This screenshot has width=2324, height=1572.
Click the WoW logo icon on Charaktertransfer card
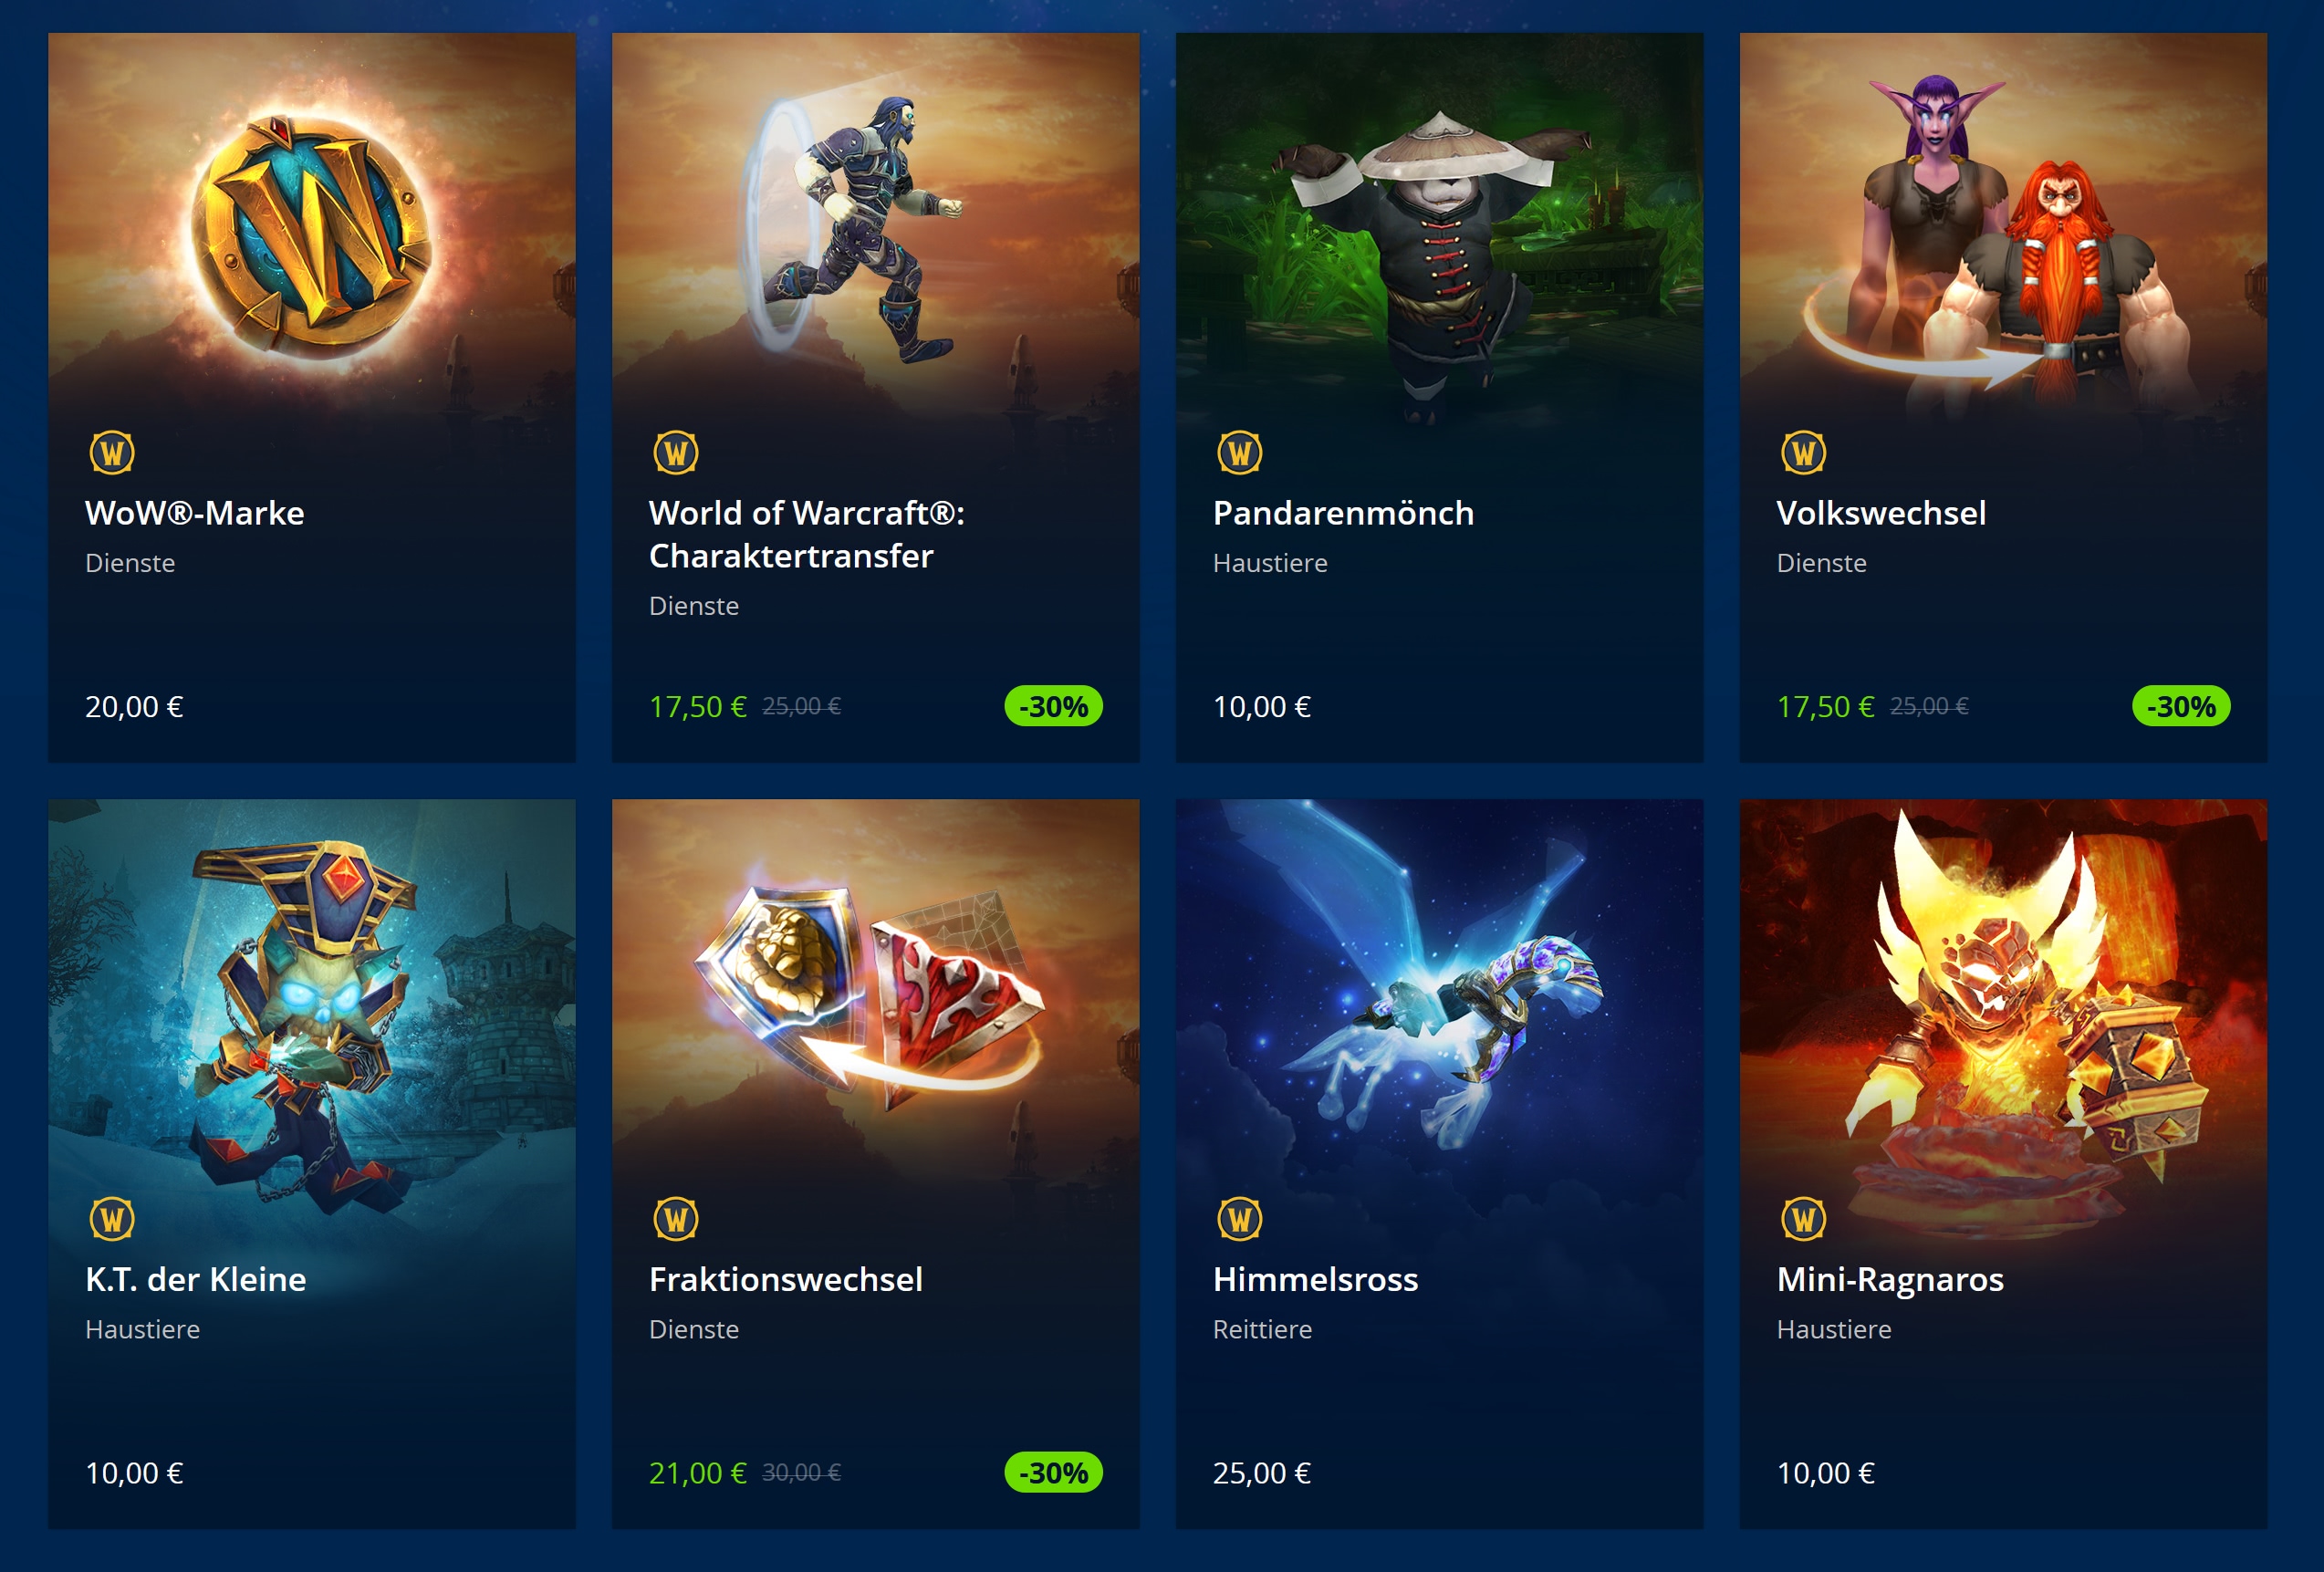coord(676,453)
